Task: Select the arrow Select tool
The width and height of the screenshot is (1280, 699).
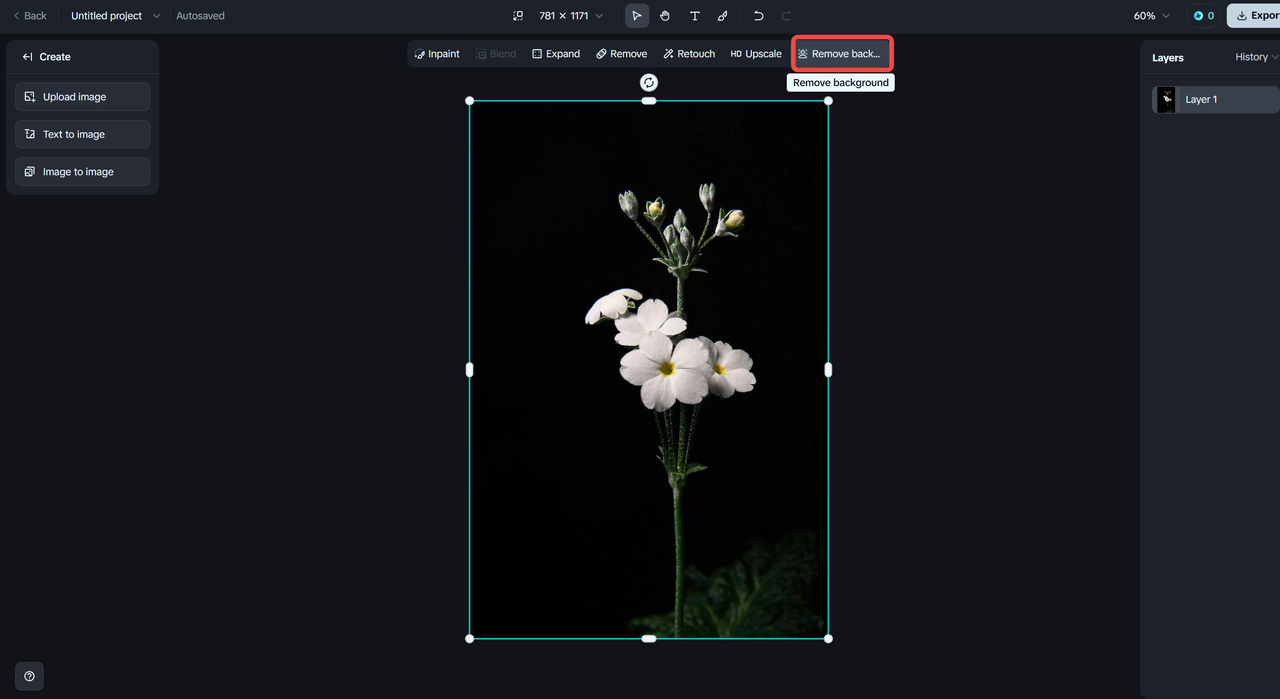Action: (x=637, y=16)
